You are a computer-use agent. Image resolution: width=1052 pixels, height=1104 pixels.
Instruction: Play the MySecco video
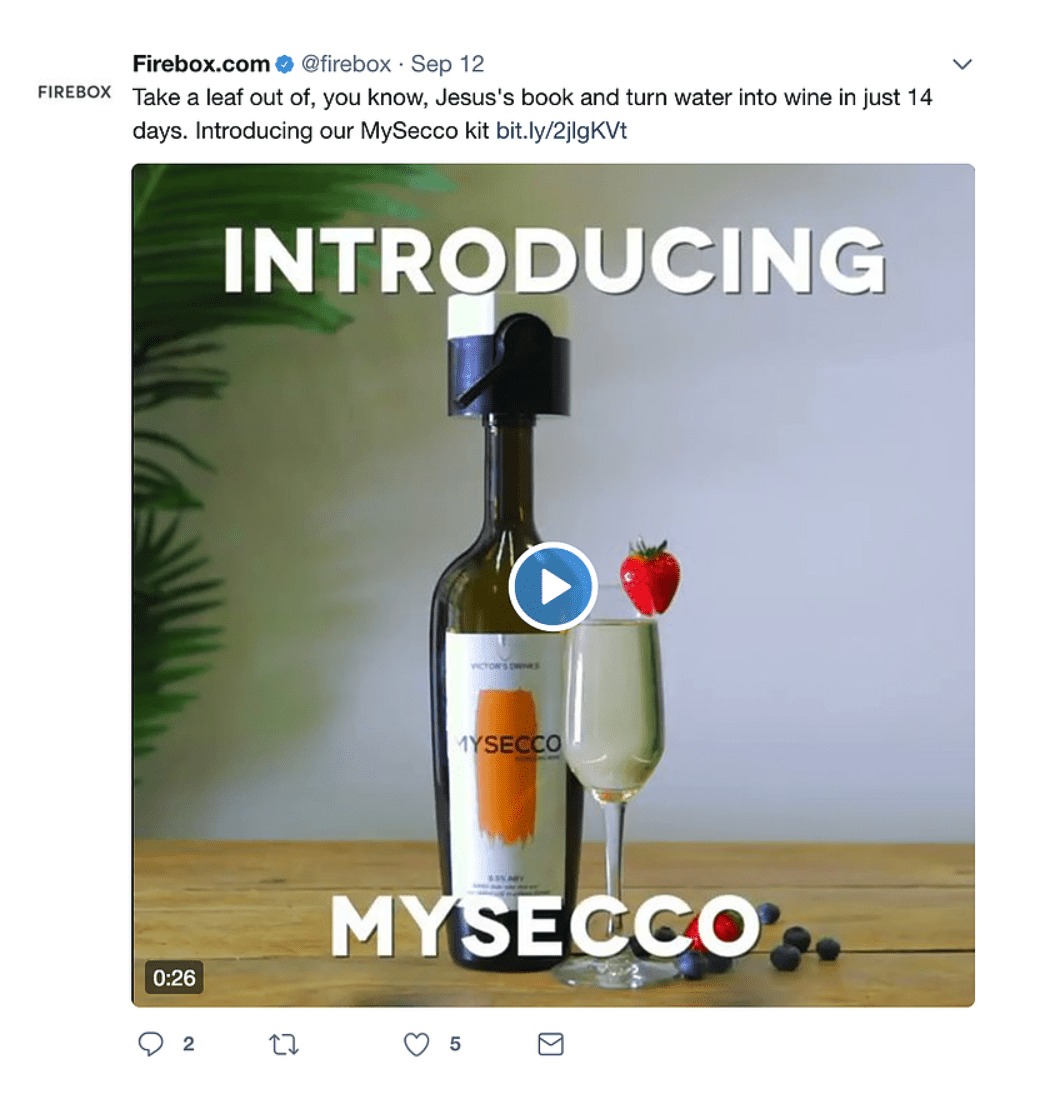[553, 586]
